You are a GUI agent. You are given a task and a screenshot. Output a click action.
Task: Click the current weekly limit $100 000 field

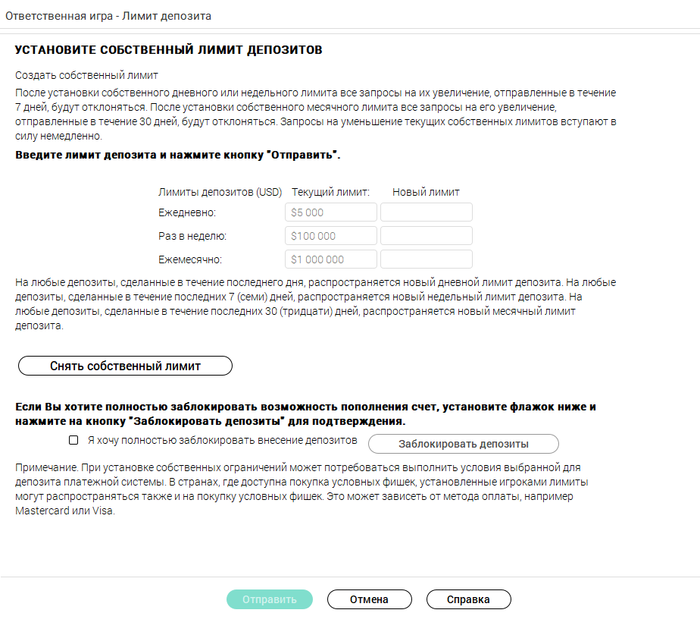(330, 236)
